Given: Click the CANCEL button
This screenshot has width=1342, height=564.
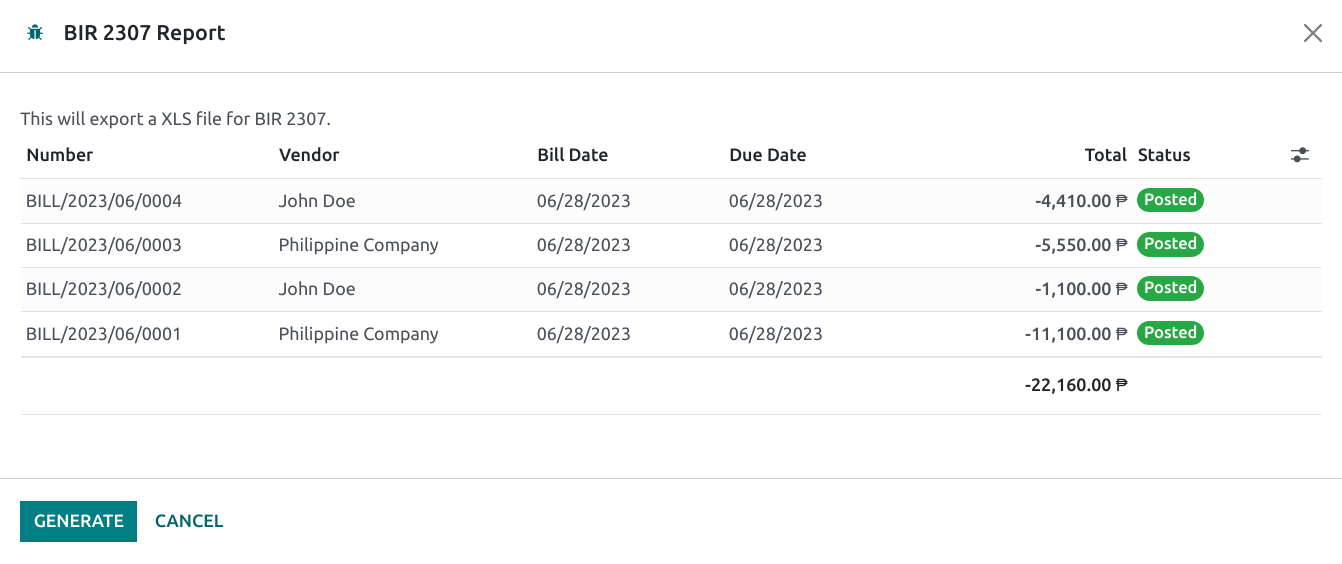Looking at the screenshot, I should (189, 521).
